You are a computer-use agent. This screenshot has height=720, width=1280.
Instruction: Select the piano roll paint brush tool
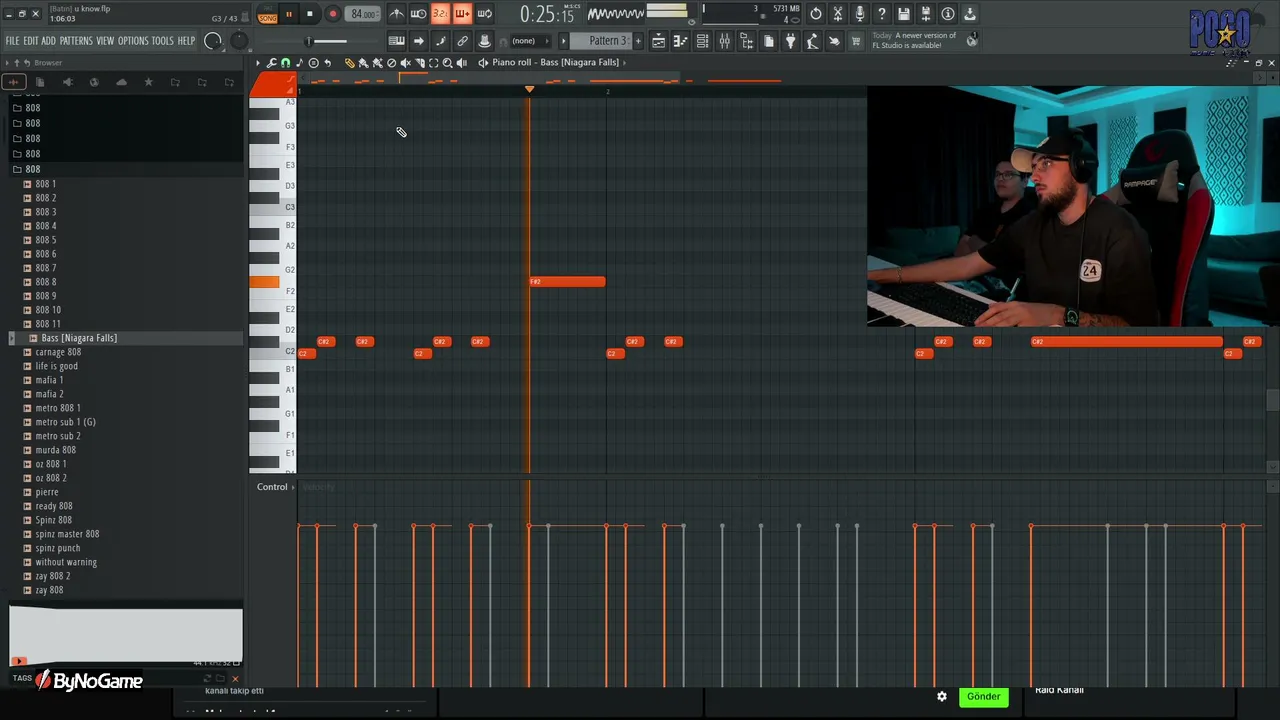coord(363,62)
